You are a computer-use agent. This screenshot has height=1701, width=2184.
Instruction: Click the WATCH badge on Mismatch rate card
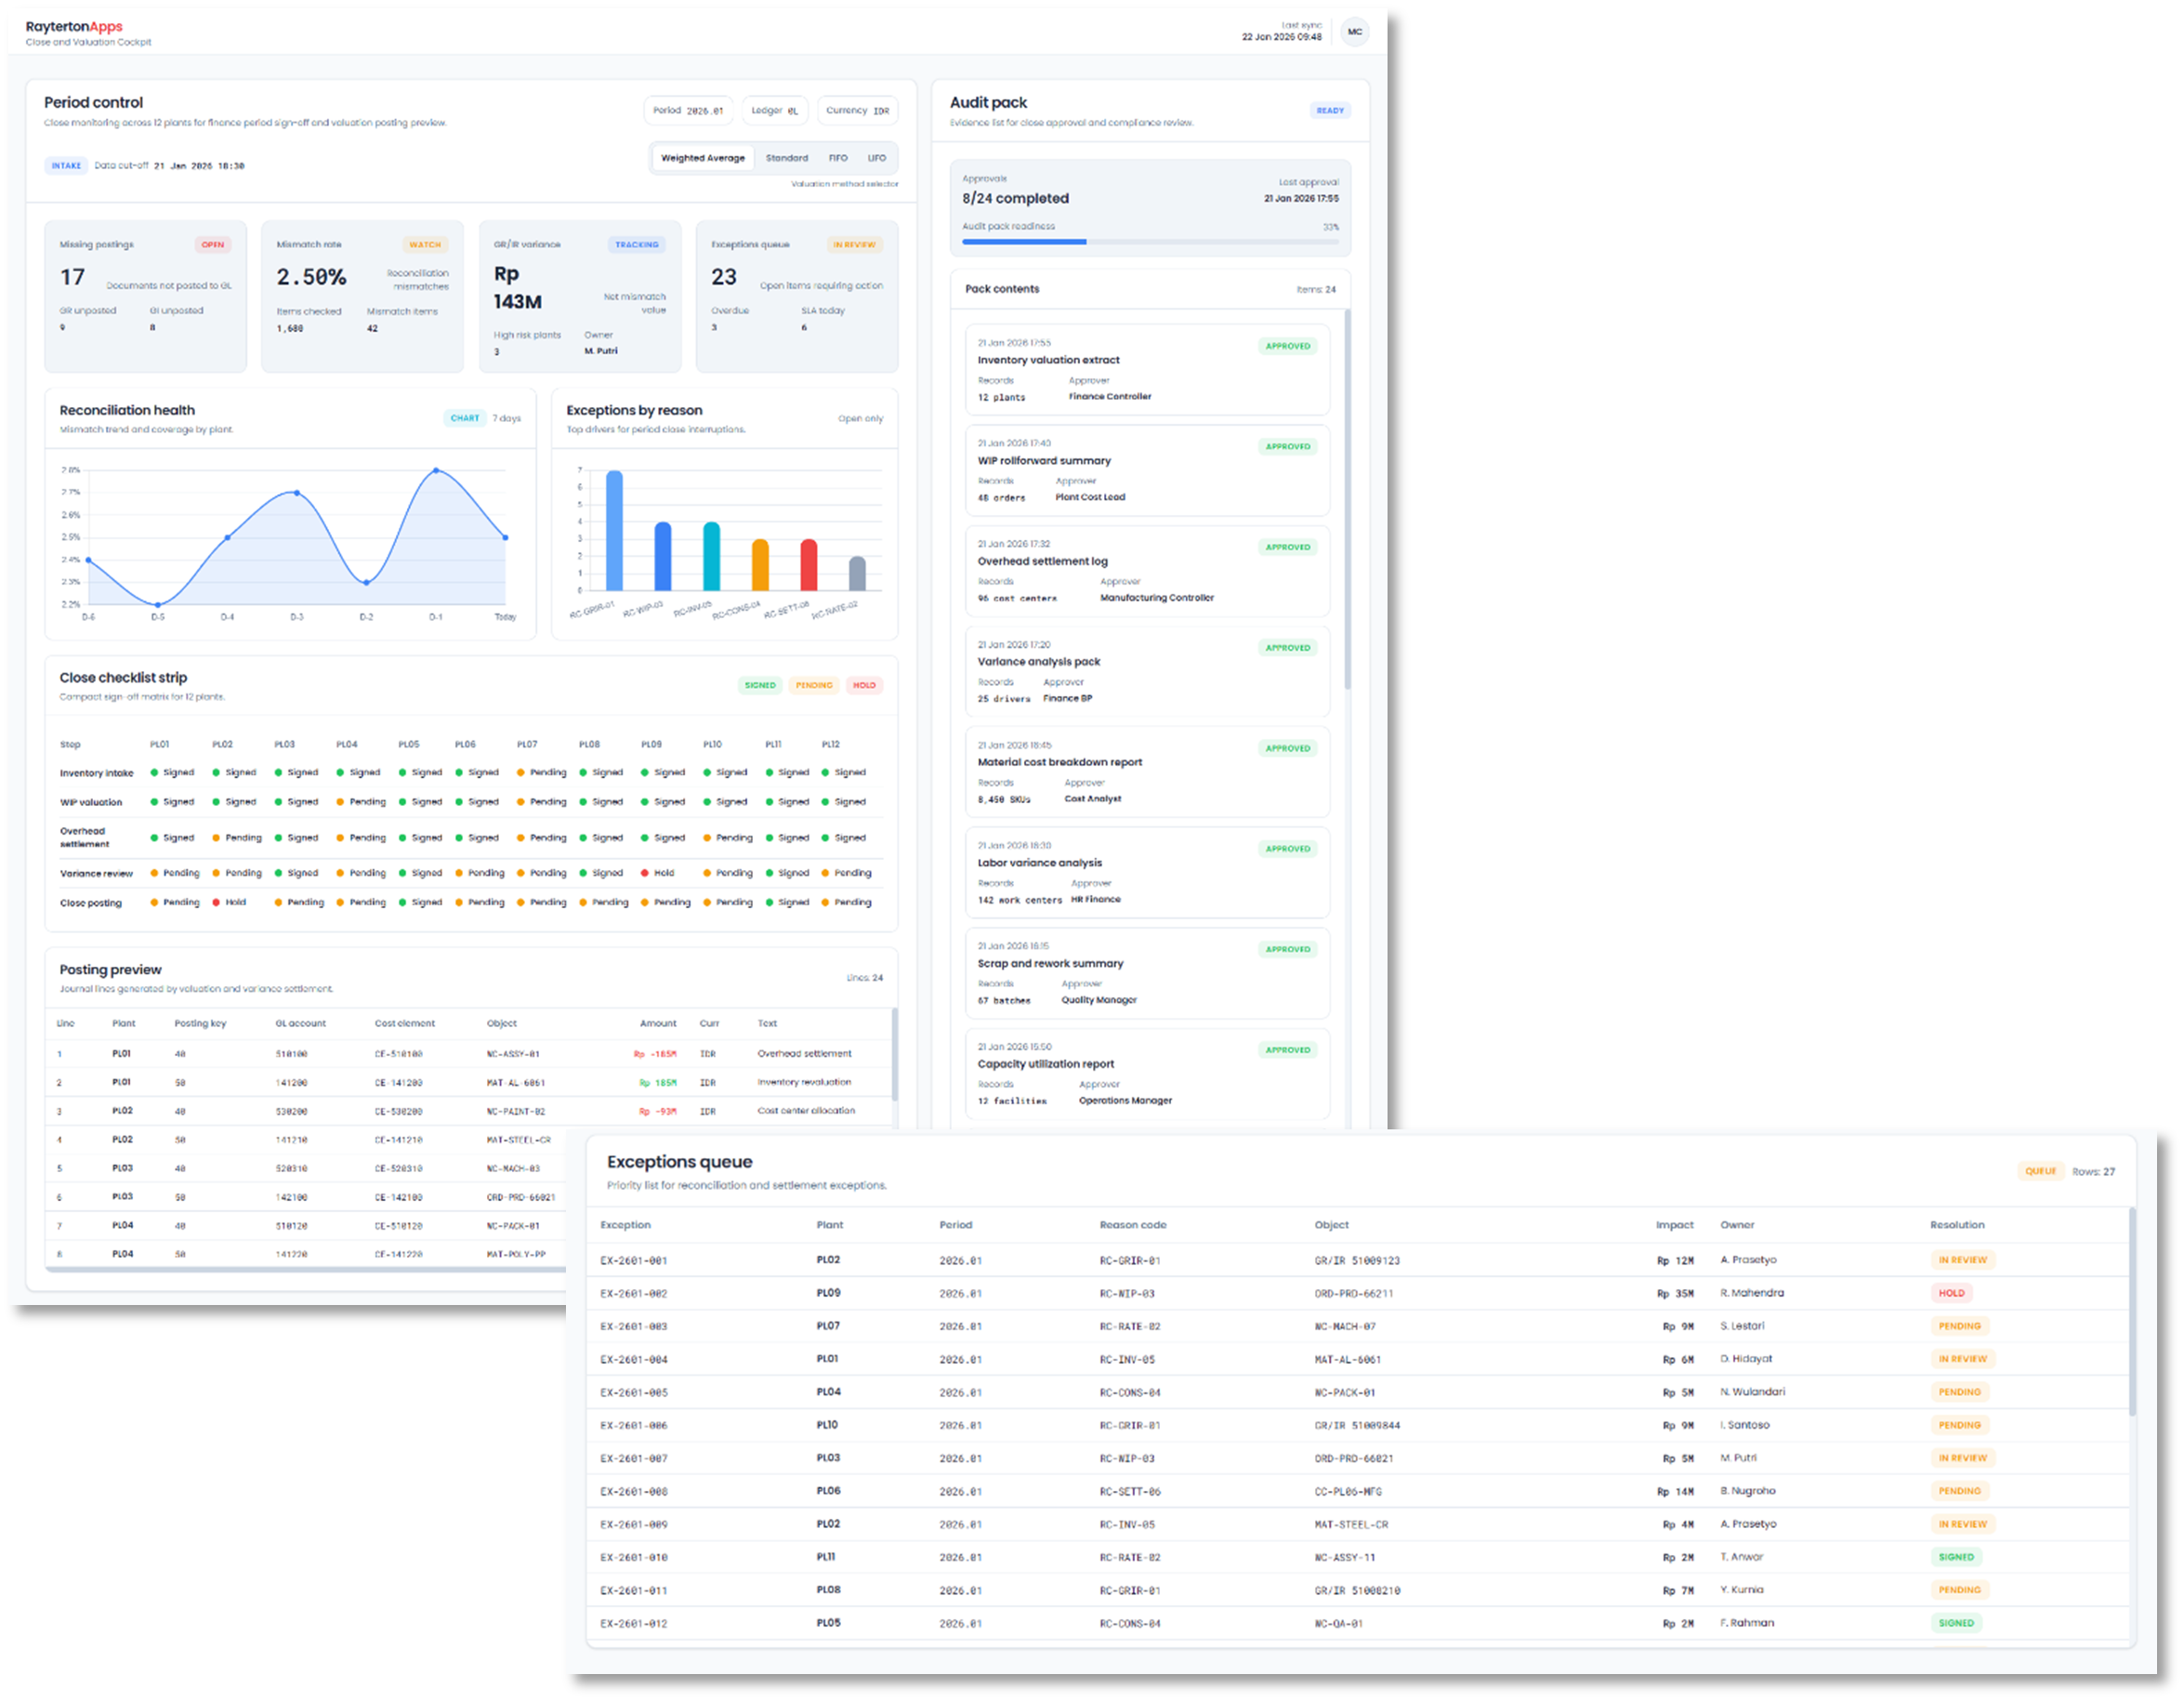coord(425,244)
